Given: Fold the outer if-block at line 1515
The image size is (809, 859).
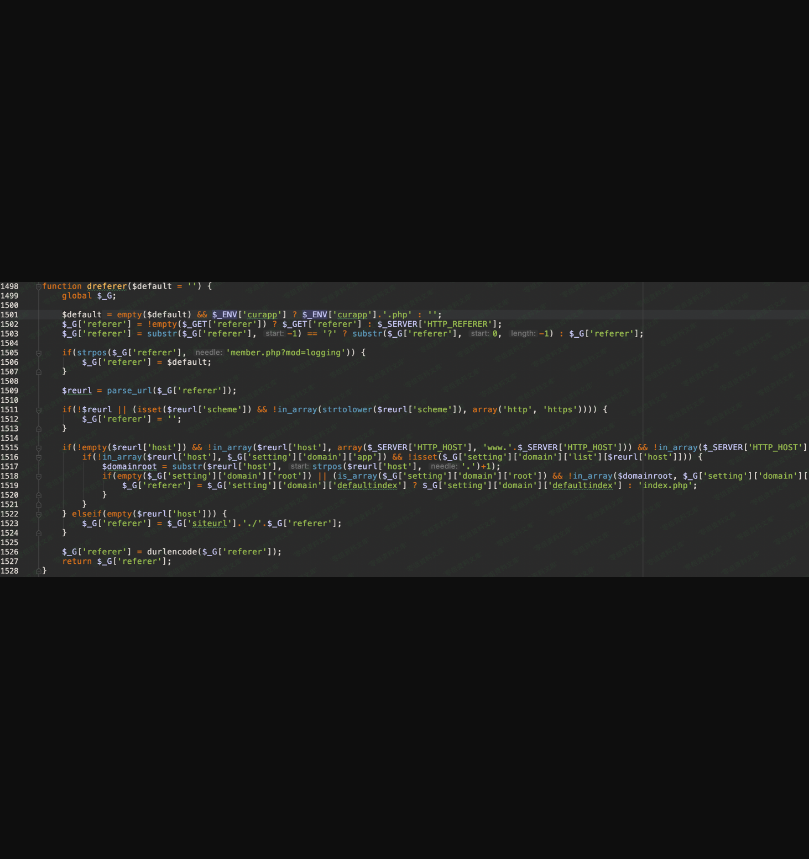Looking at the screenshot, I should (x=38, y=447).
